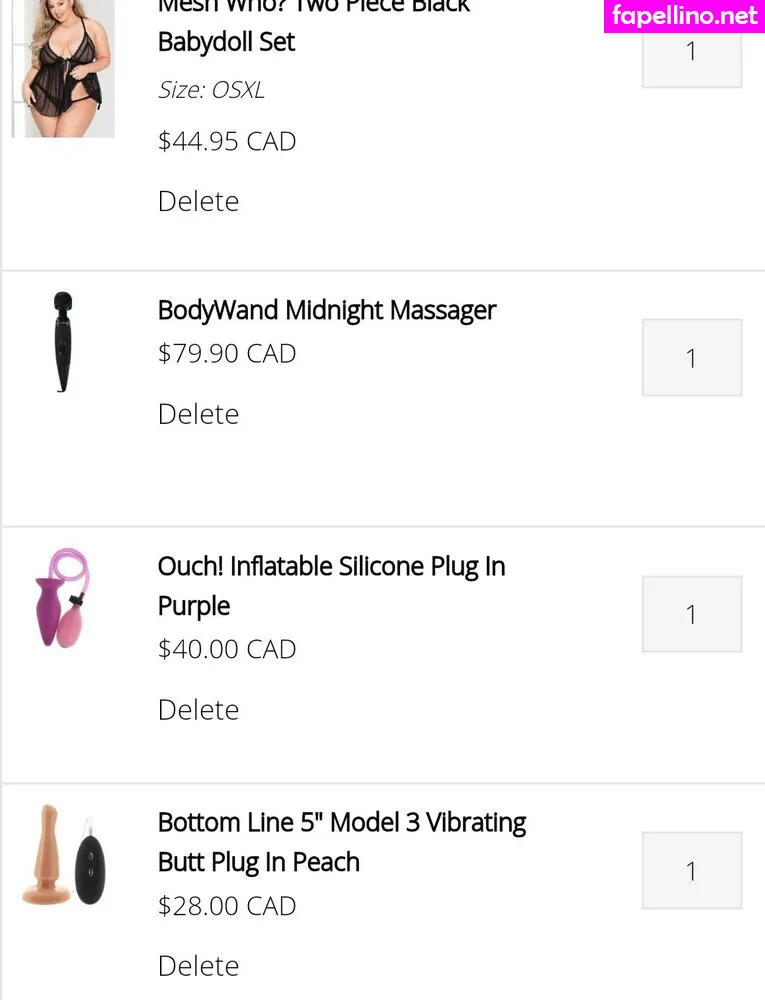This screenshot has width=765, height=1000.
Task: Click the quantity box for the $40.00 item
Action: 691,614
